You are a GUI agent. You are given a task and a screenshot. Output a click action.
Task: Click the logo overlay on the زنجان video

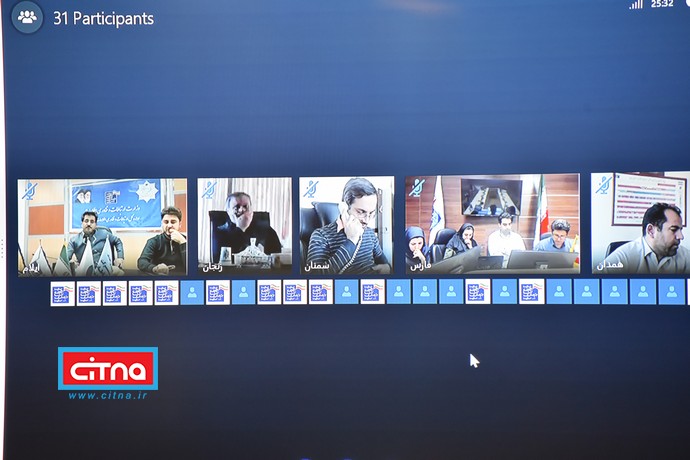click(x=209, y=188)
